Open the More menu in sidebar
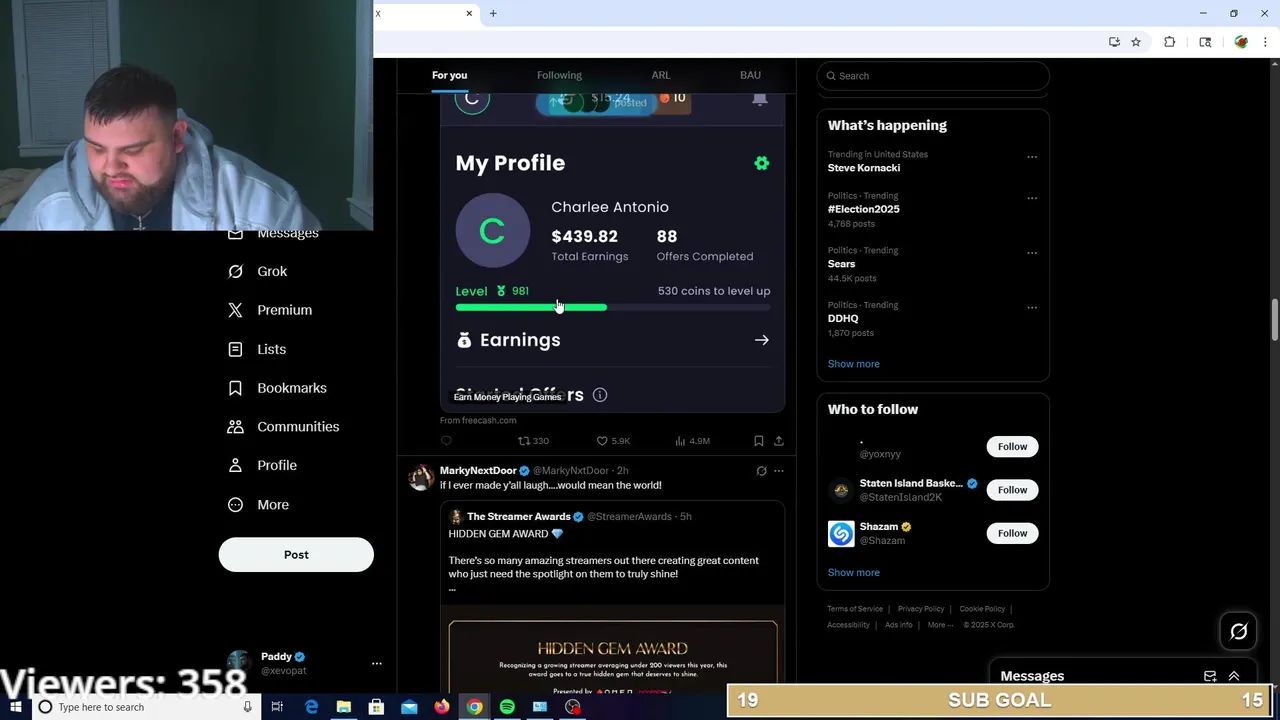Screen dimensions: 1280x720 coord(258,505)
